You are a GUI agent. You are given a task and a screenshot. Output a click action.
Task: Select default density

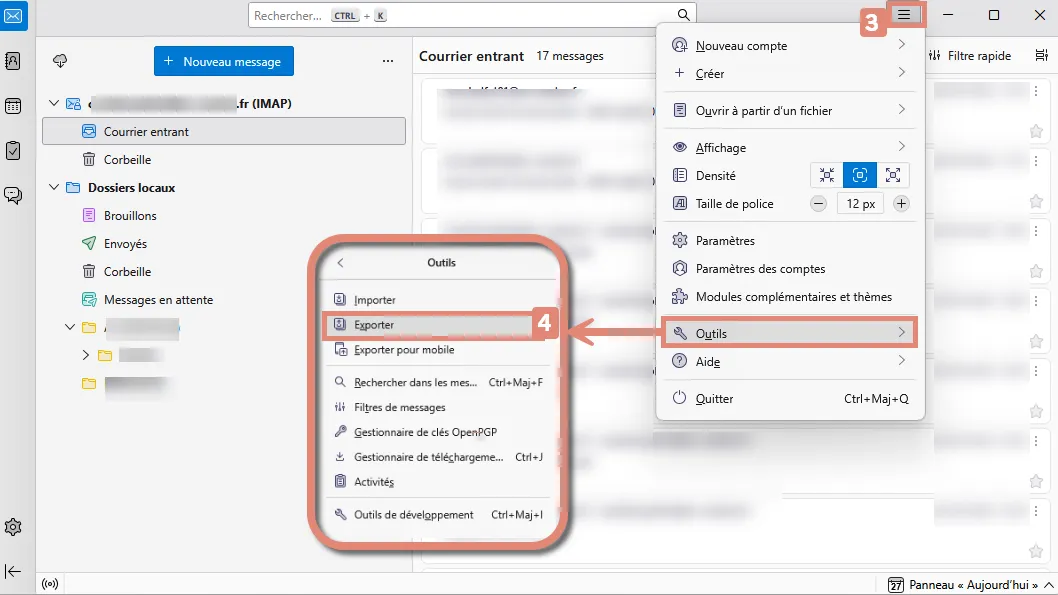coord(860,175)
